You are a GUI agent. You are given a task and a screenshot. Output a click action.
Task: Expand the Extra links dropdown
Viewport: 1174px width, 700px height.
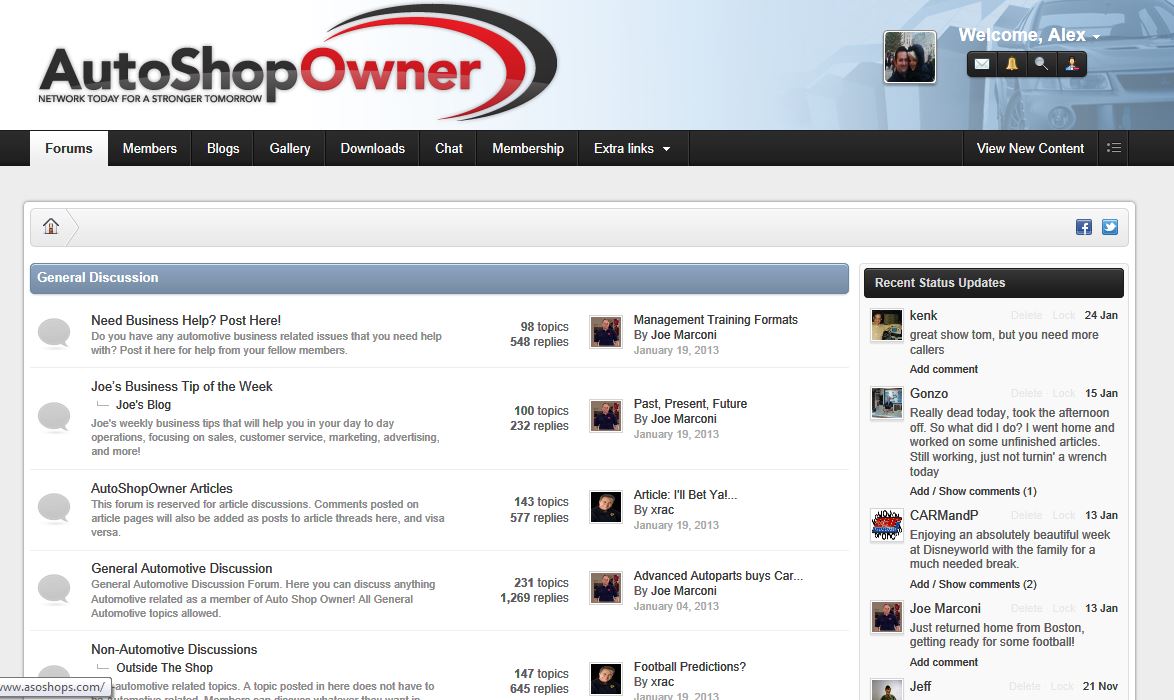[631, 148]
